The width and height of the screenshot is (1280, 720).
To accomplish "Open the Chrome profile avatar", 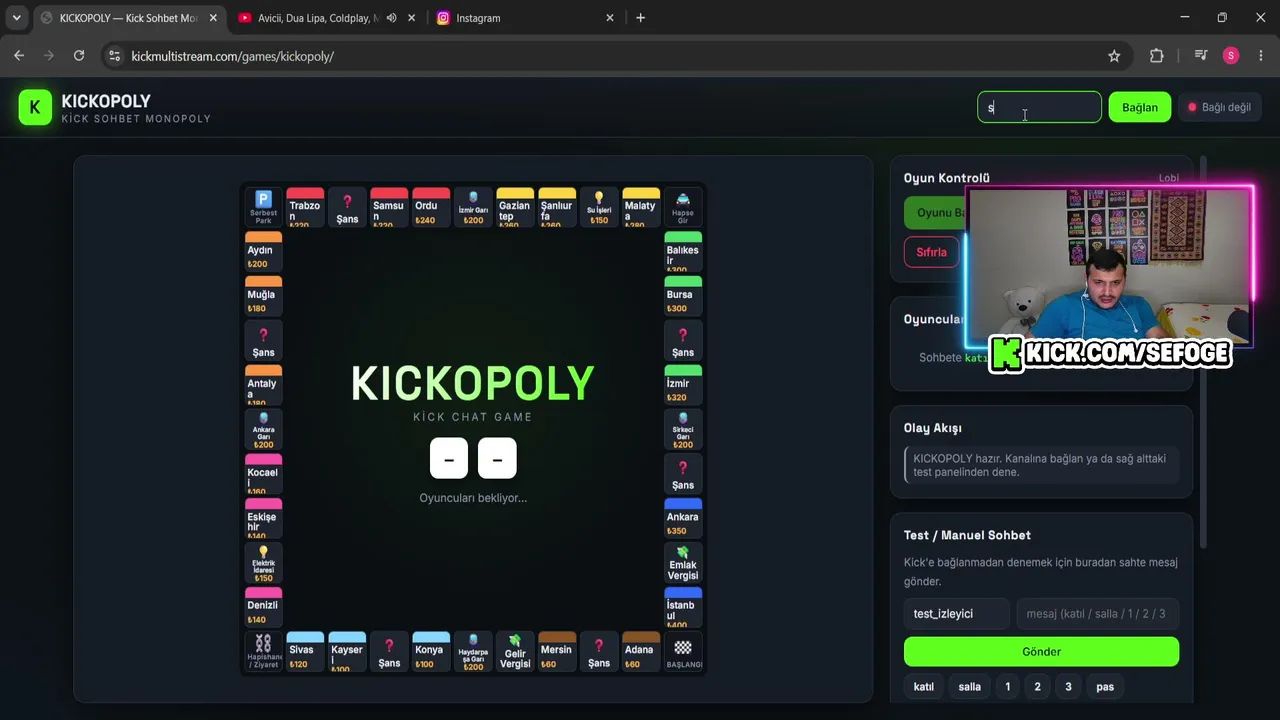I will click(x=1231, y=56).
